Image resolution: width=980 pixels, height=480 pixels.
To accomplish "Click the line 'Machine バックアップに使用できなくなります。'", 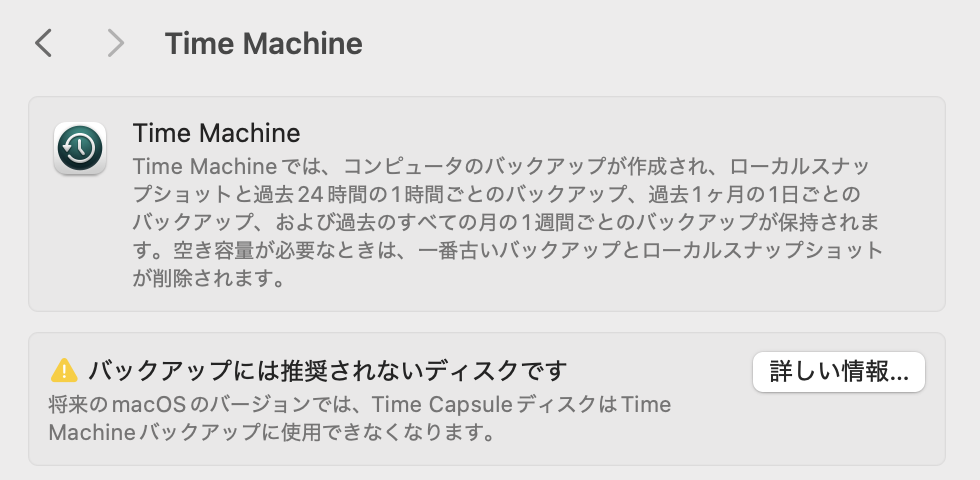I will (x=272, y=432).
